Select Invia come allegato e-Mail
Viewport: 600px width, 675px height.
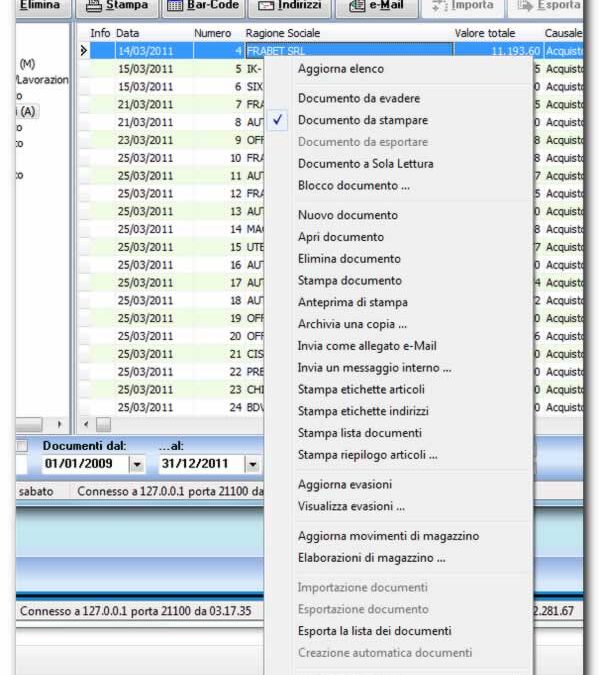pos(366,346)
